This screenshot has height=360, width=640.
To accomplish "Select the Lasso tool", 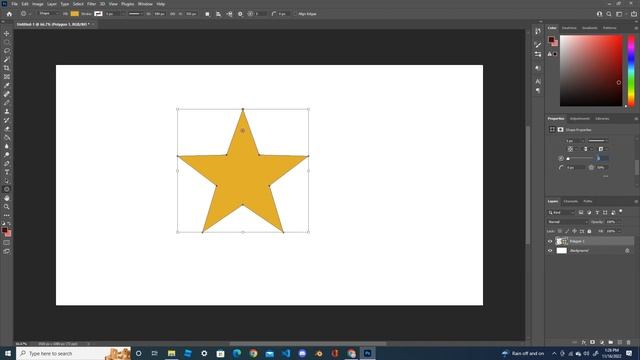I will (x=7, y=51).
